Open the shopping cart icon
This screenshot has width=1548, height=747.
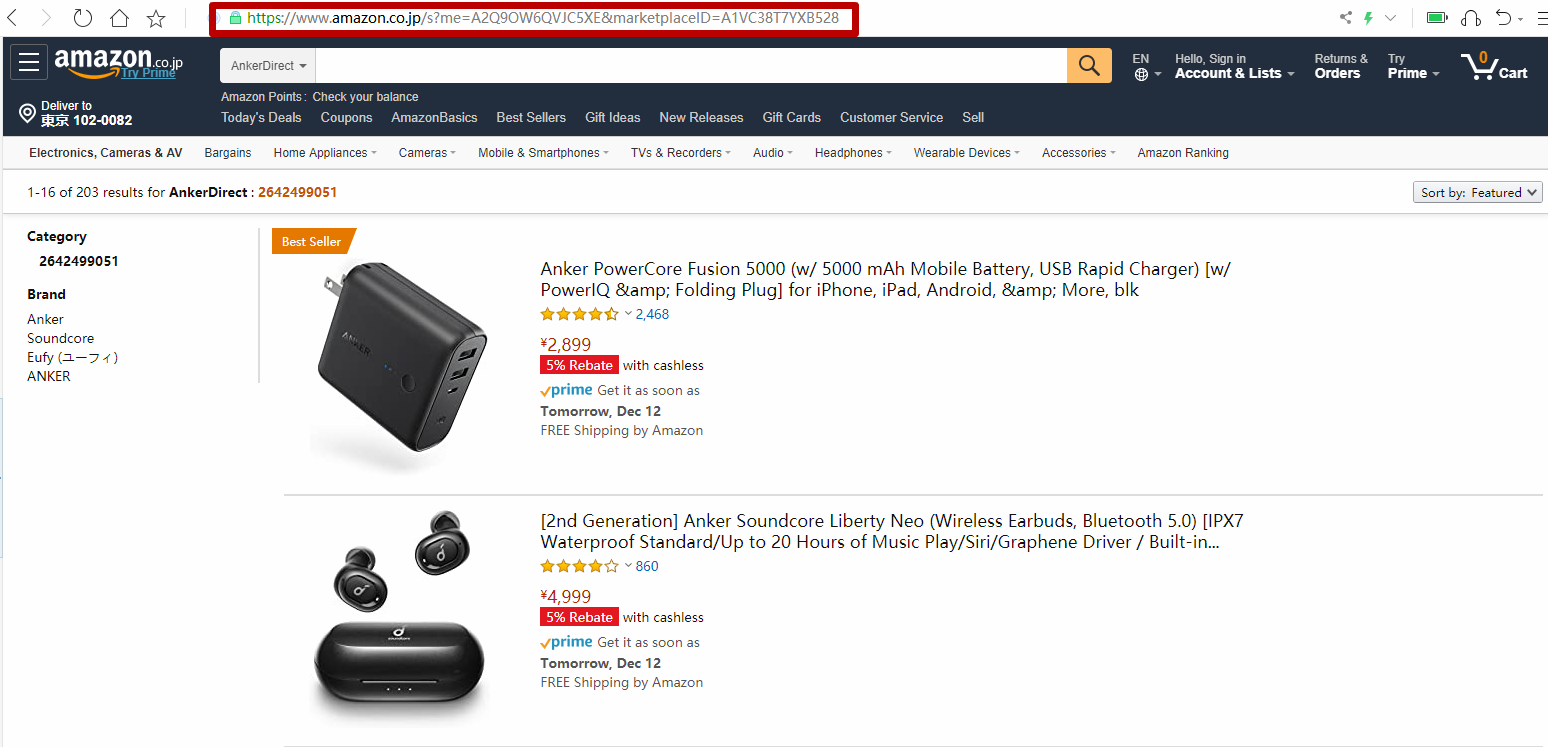tap(1494, 66)
